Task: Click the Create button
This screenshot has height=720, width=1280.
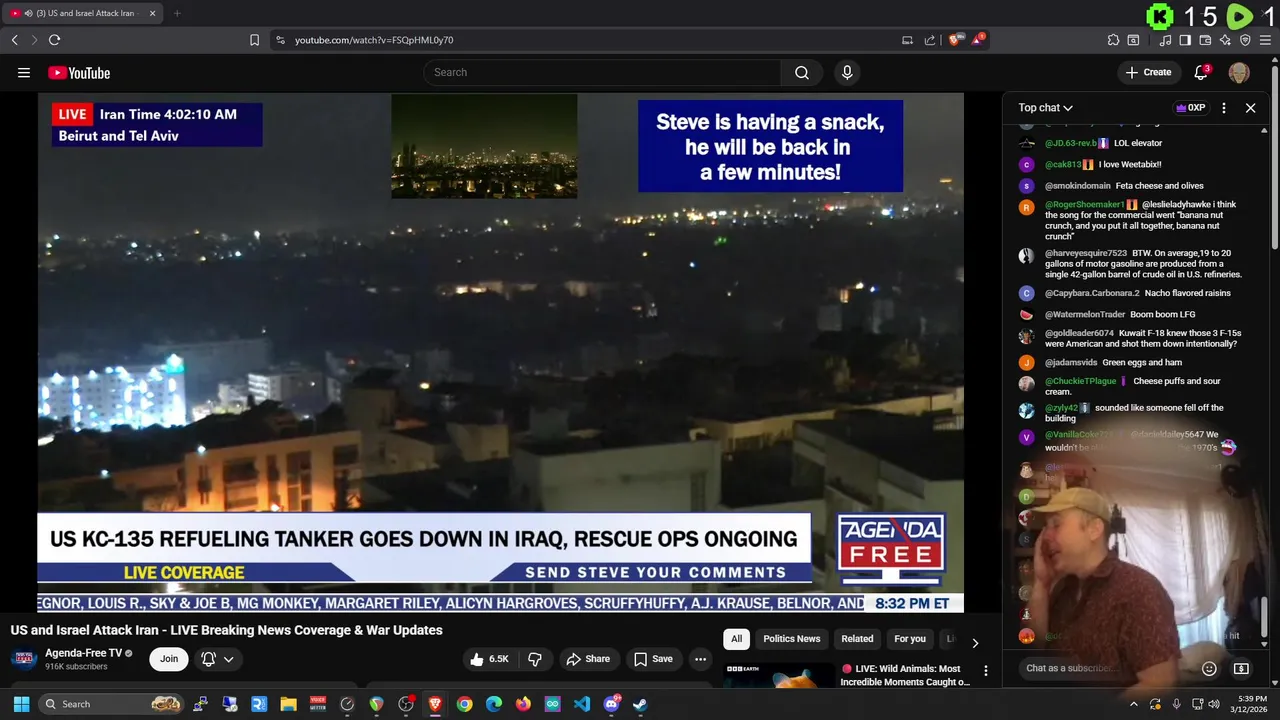Action: click(1148, 72)
